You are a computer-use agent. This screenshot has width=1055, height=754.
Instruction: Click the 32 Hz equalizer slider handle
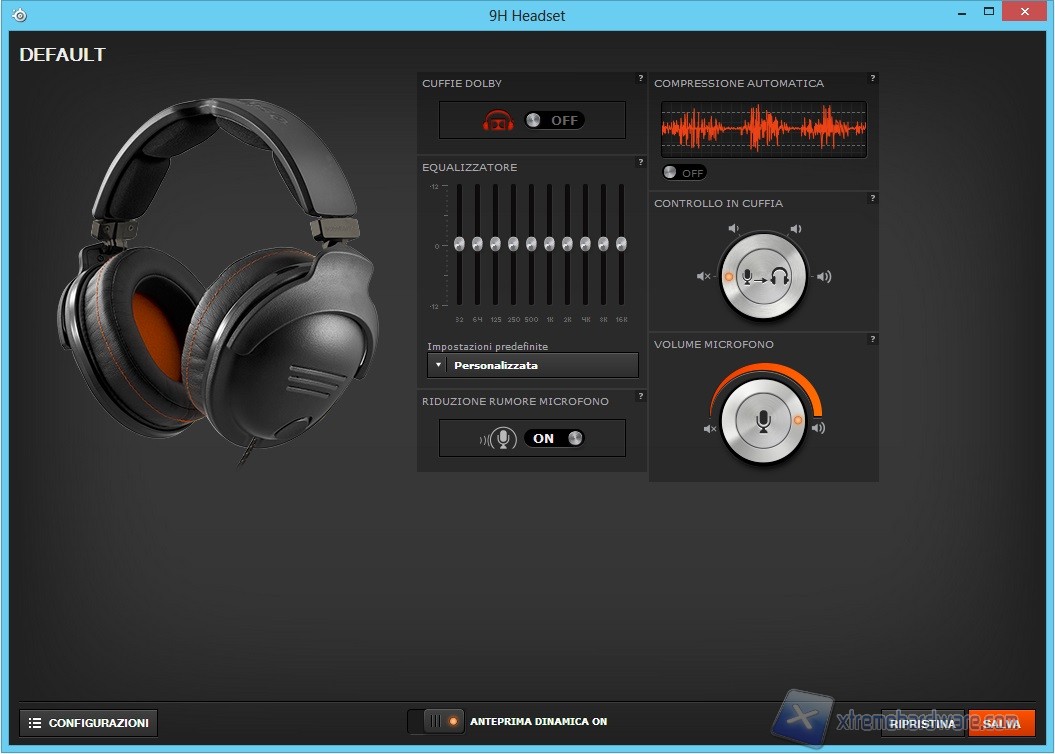[459, 244]
